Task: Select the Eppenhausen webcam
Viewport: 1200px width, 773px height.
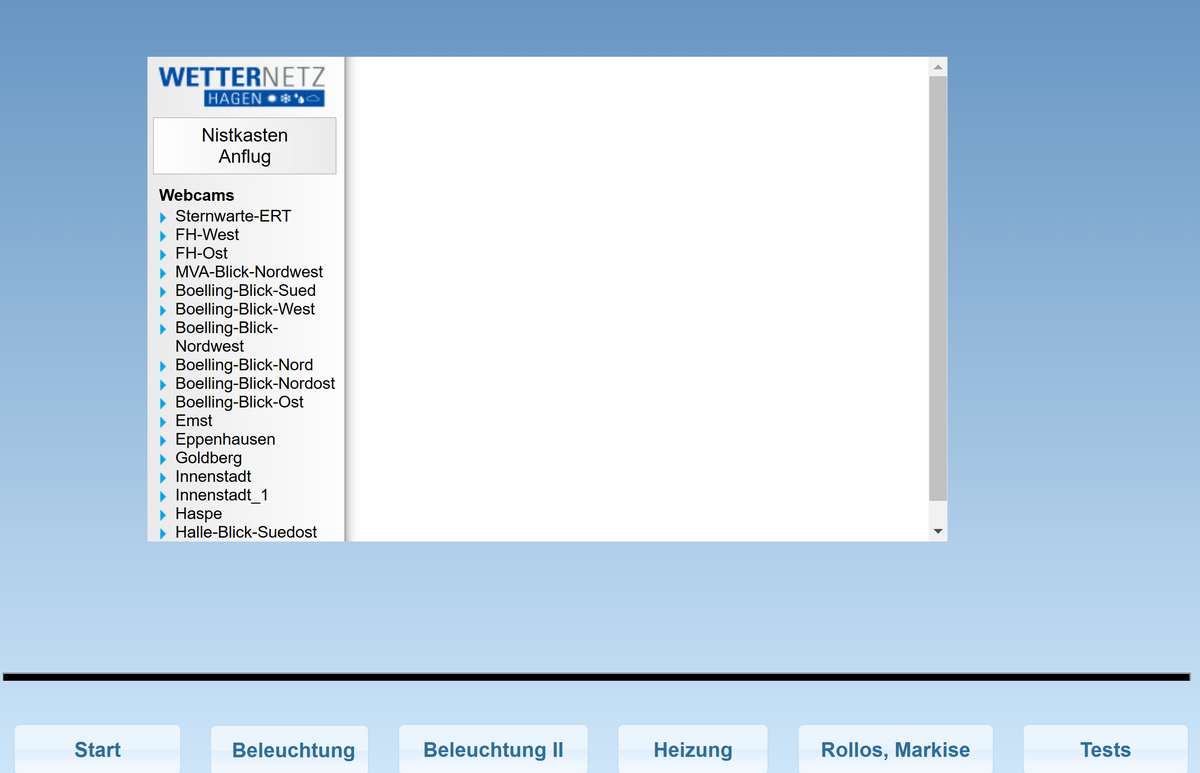Action: pos(225,439)
